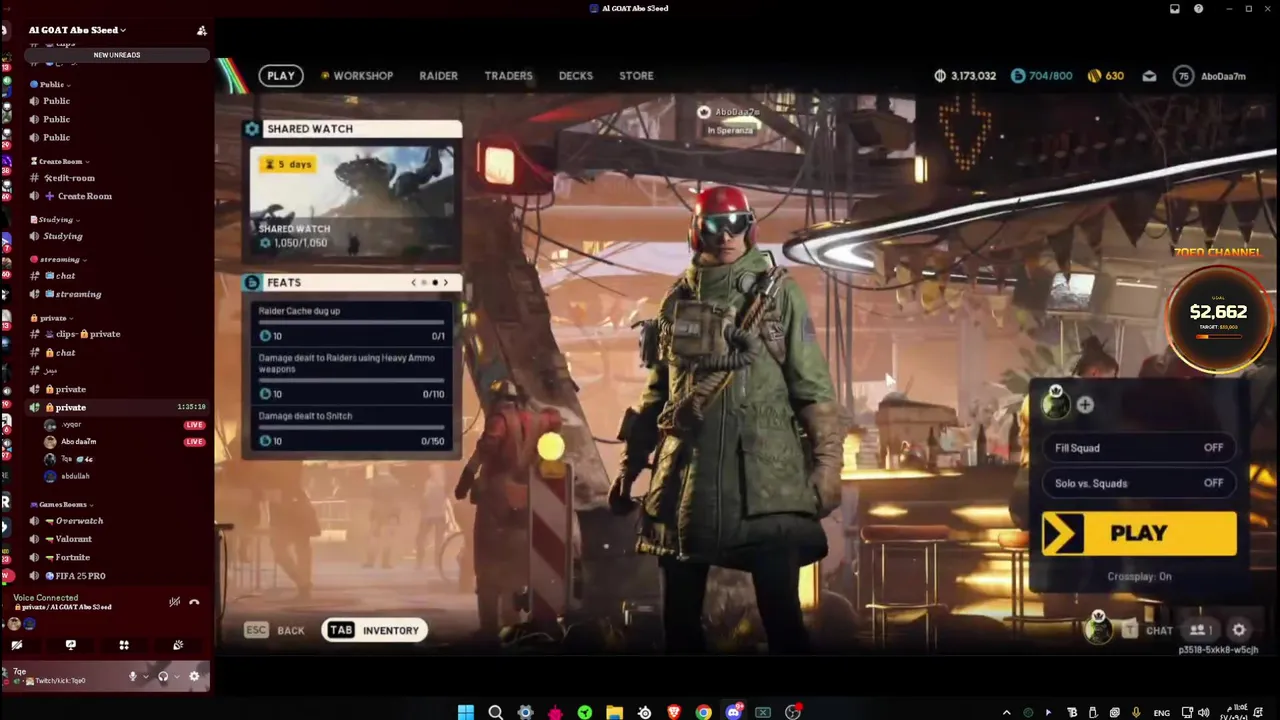Click the coin balance 3,173,032
1280x720 pixels.
point(965,76)
